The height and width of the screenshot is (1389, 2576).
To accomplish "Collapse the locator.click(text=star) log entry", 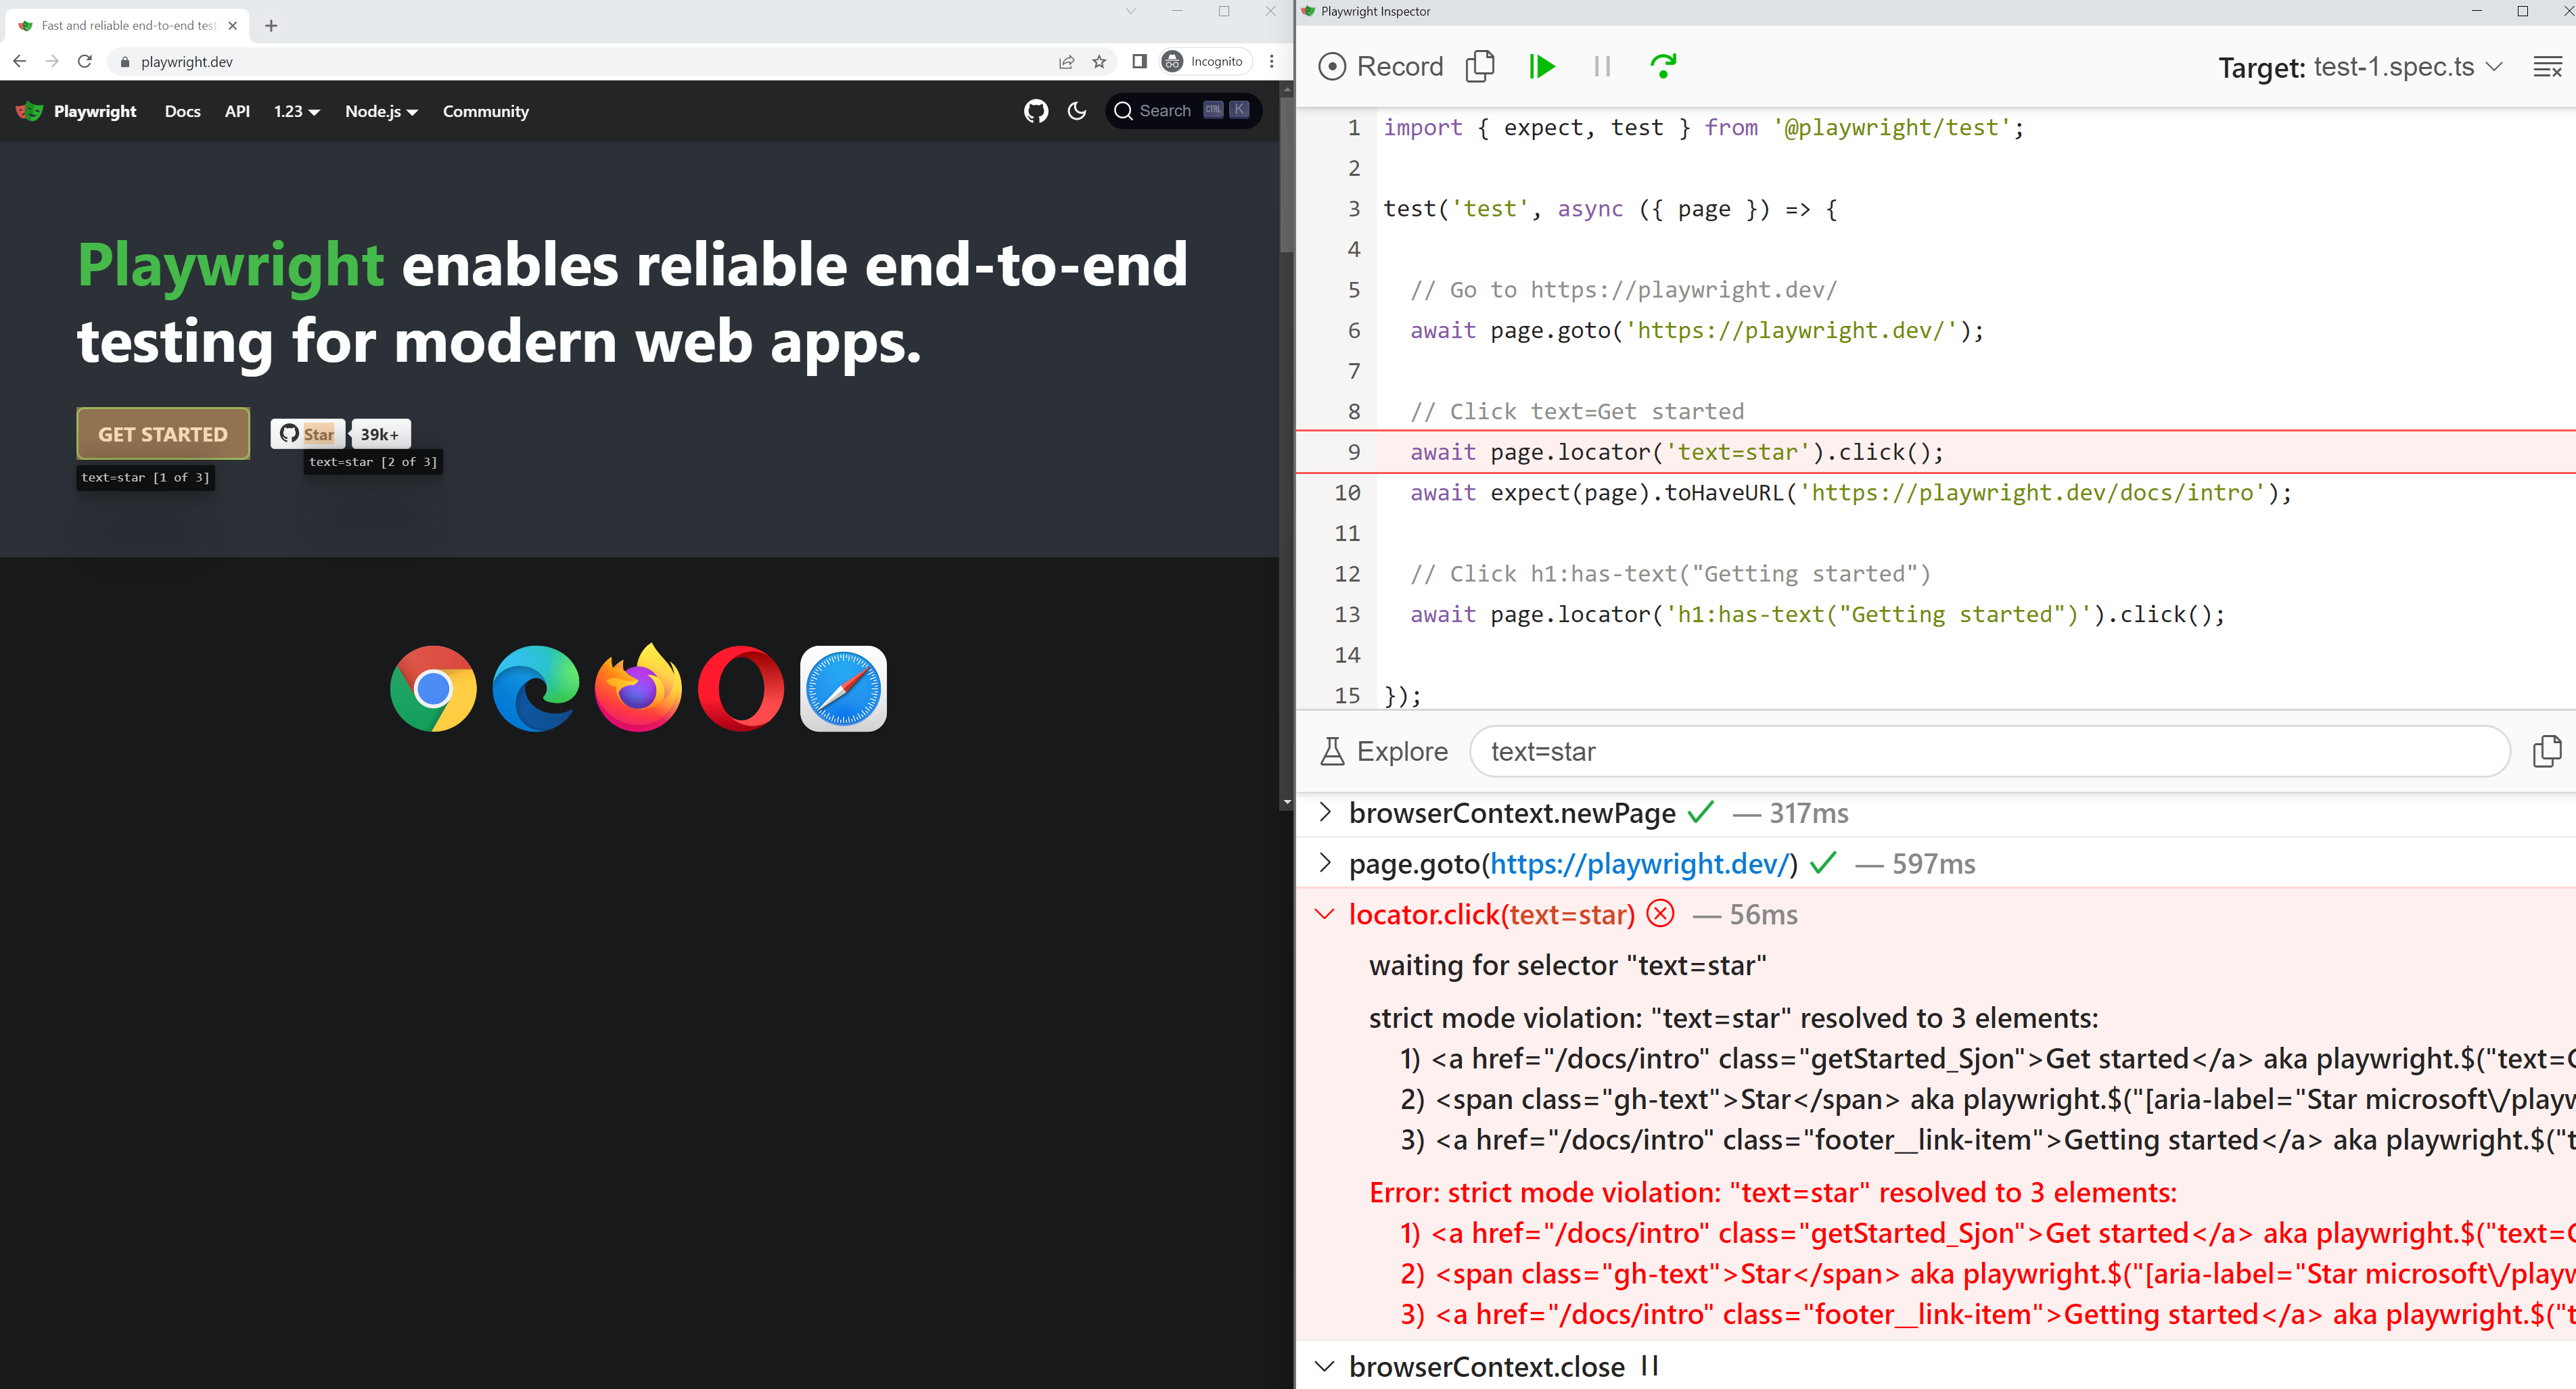I will (x=1325, y=914).
